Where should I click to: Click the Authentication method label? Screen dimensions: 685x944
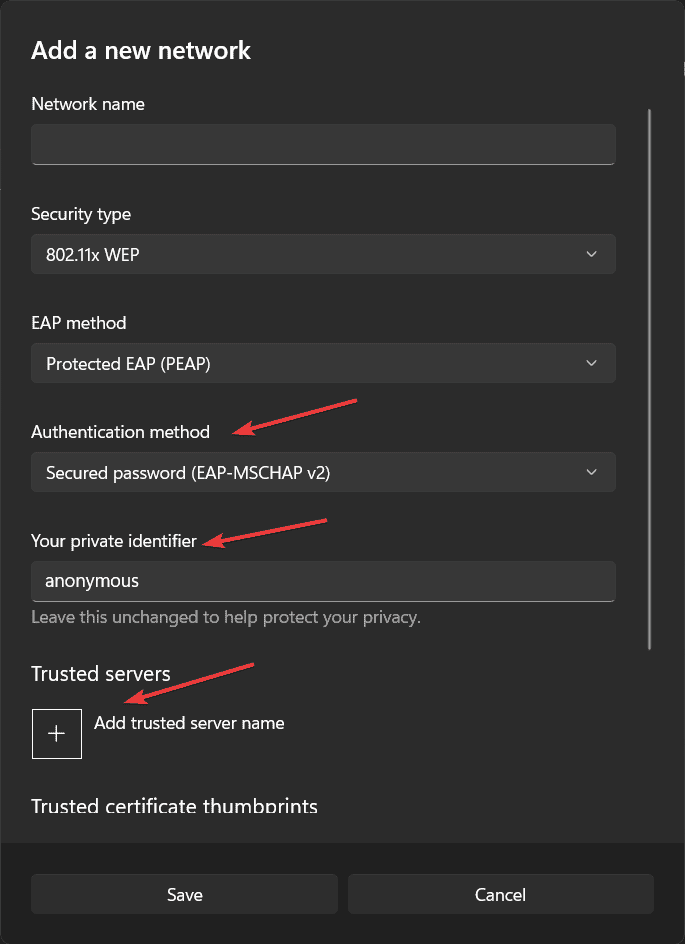pyautogui.click(x=120, y=432)
